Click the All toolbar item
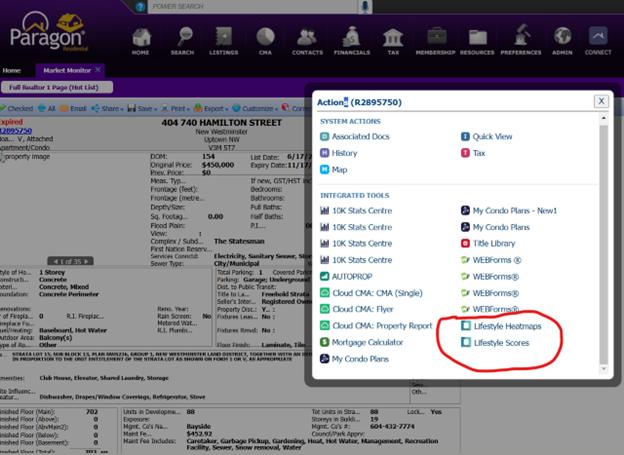This screenshot has height=455, width=624. 47,108
